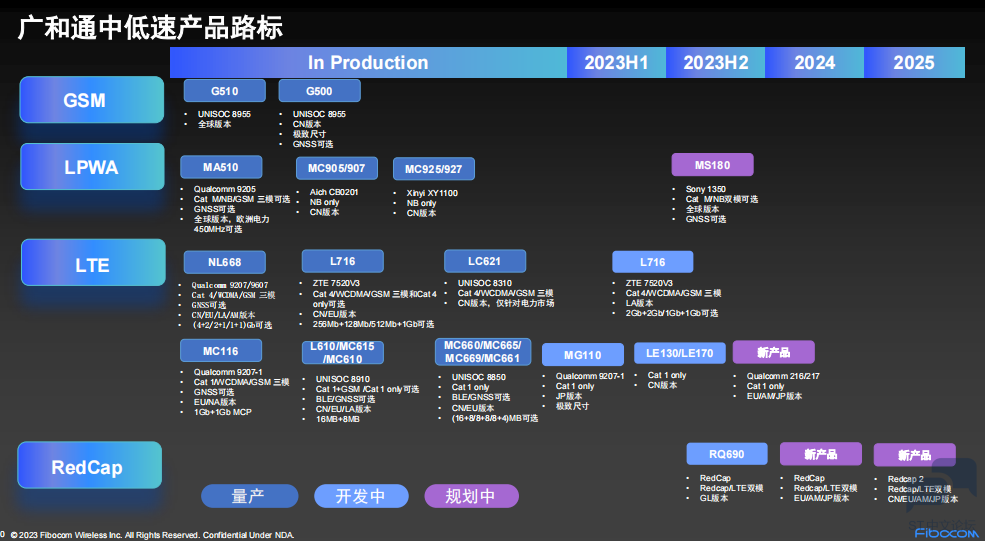This screenshot has height=541, width=985.
Task: Click the EU/NA版本 bullet
Action: 215,402
